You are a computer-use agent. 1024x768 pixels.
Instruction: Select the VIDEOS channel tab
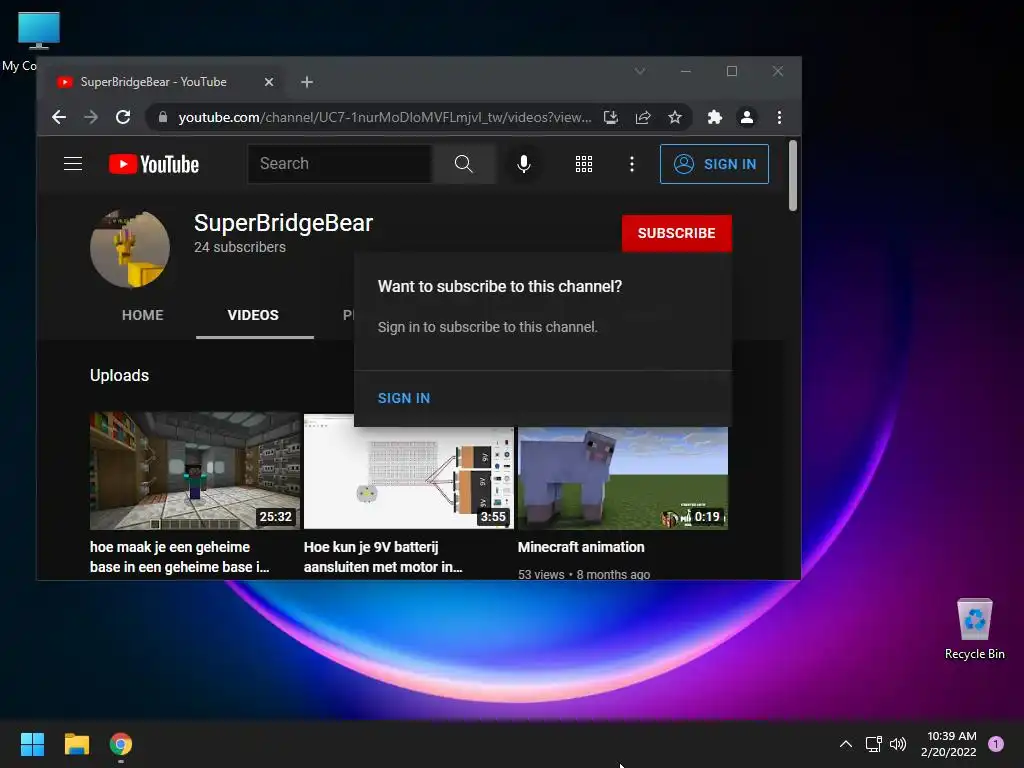tap(253, 315)
